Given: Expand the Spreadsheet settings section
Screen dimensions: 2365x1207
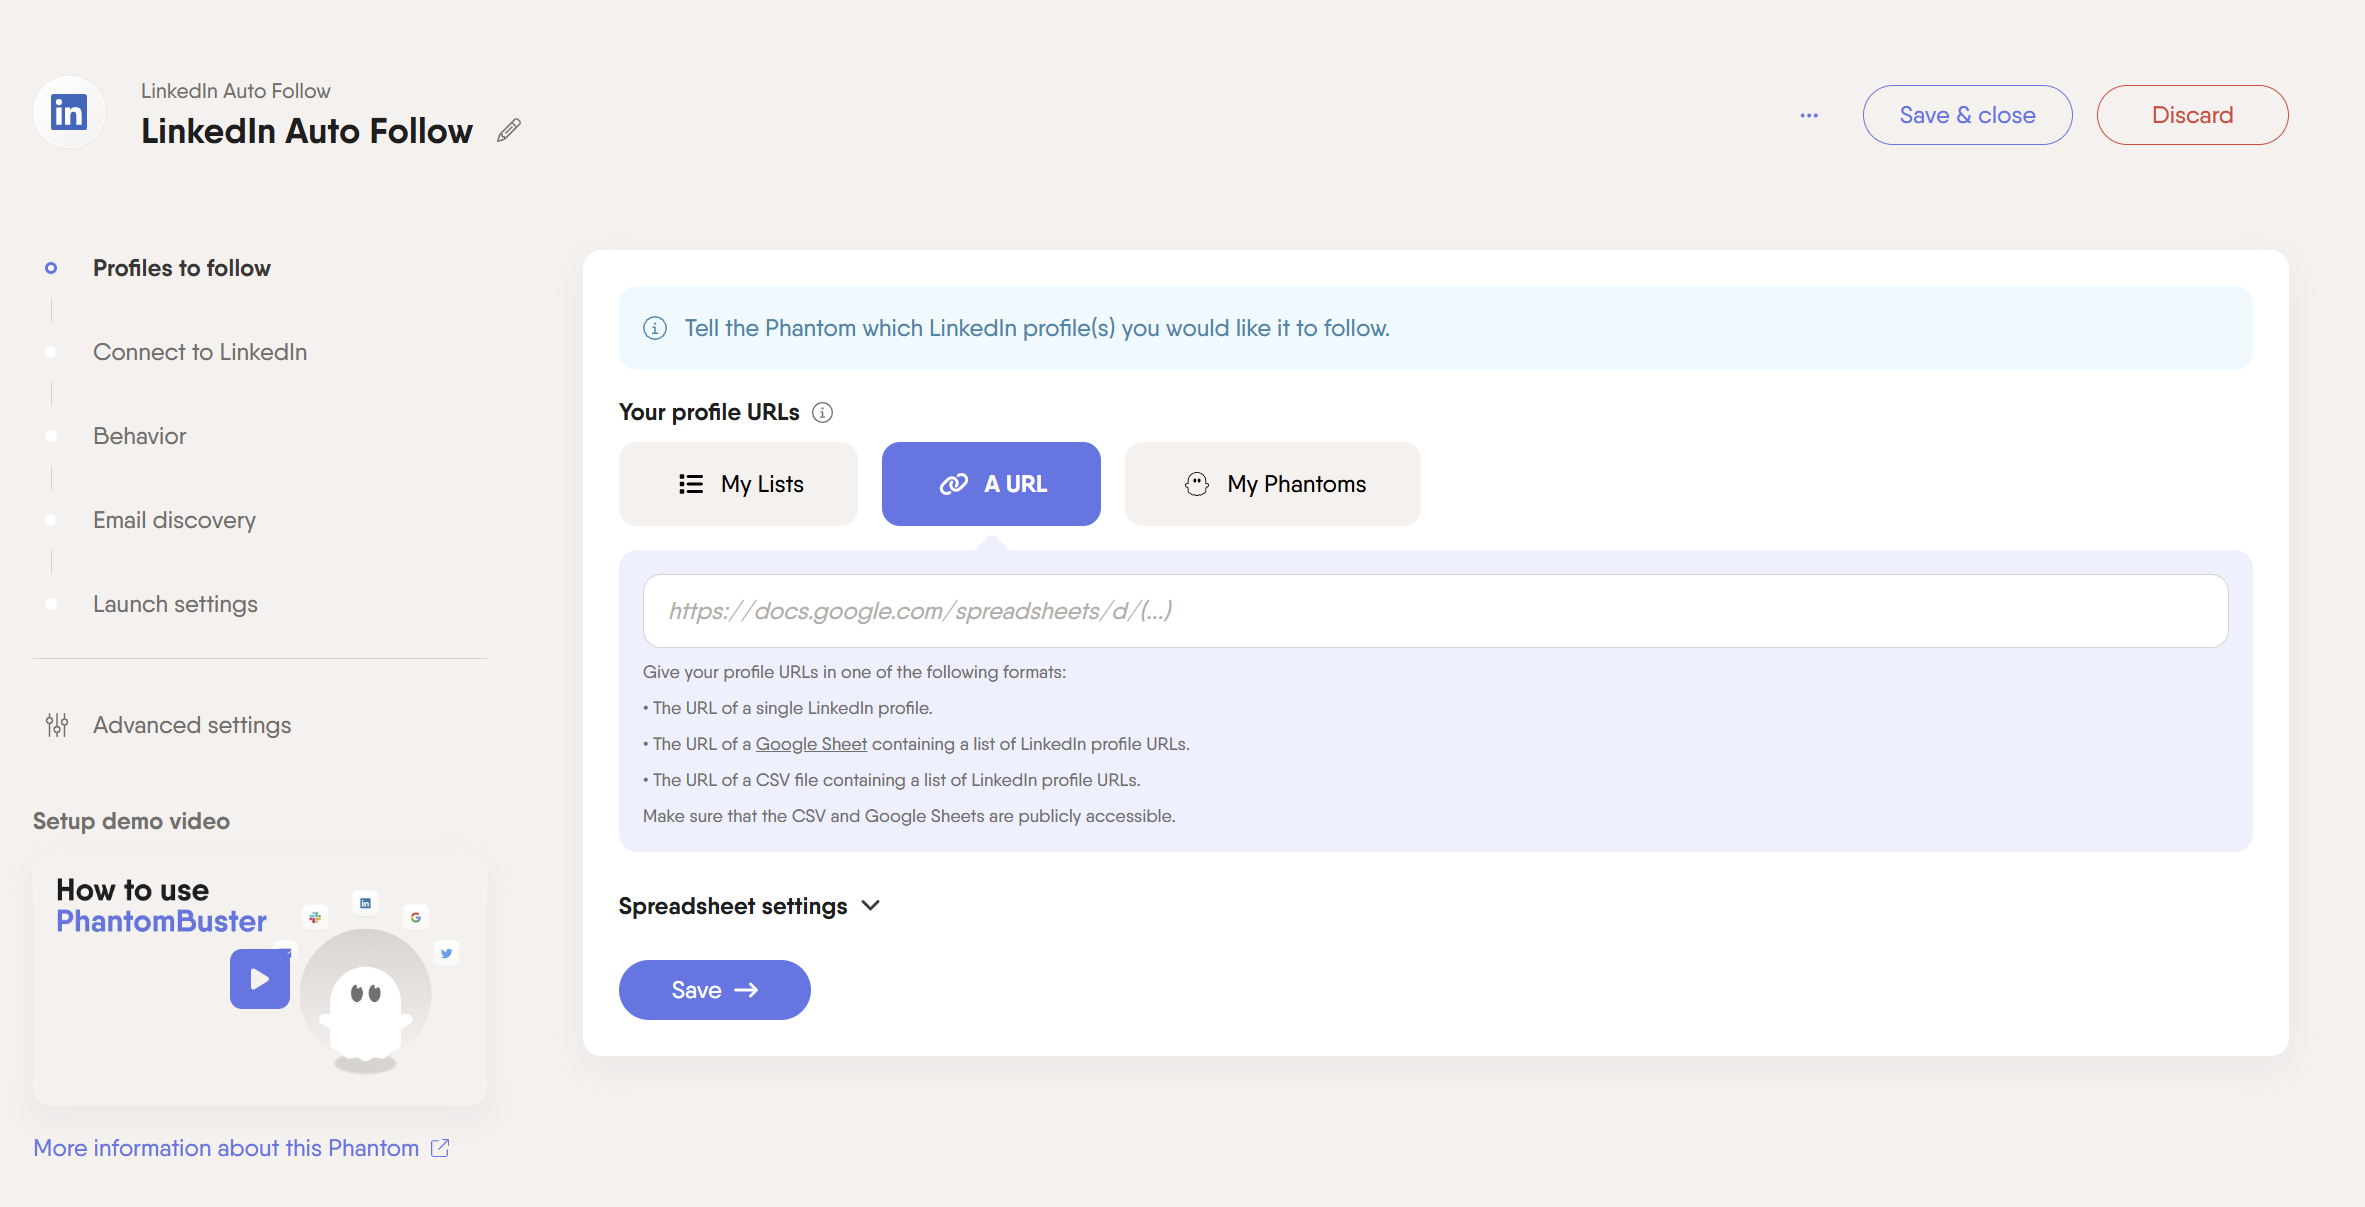Looking at the screenshot, I should tap(749, 906).
